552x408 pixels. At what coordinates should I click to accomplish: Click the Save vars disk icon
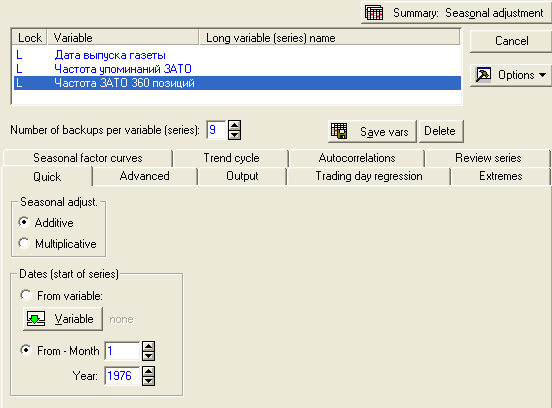click(x=339, y=131)
